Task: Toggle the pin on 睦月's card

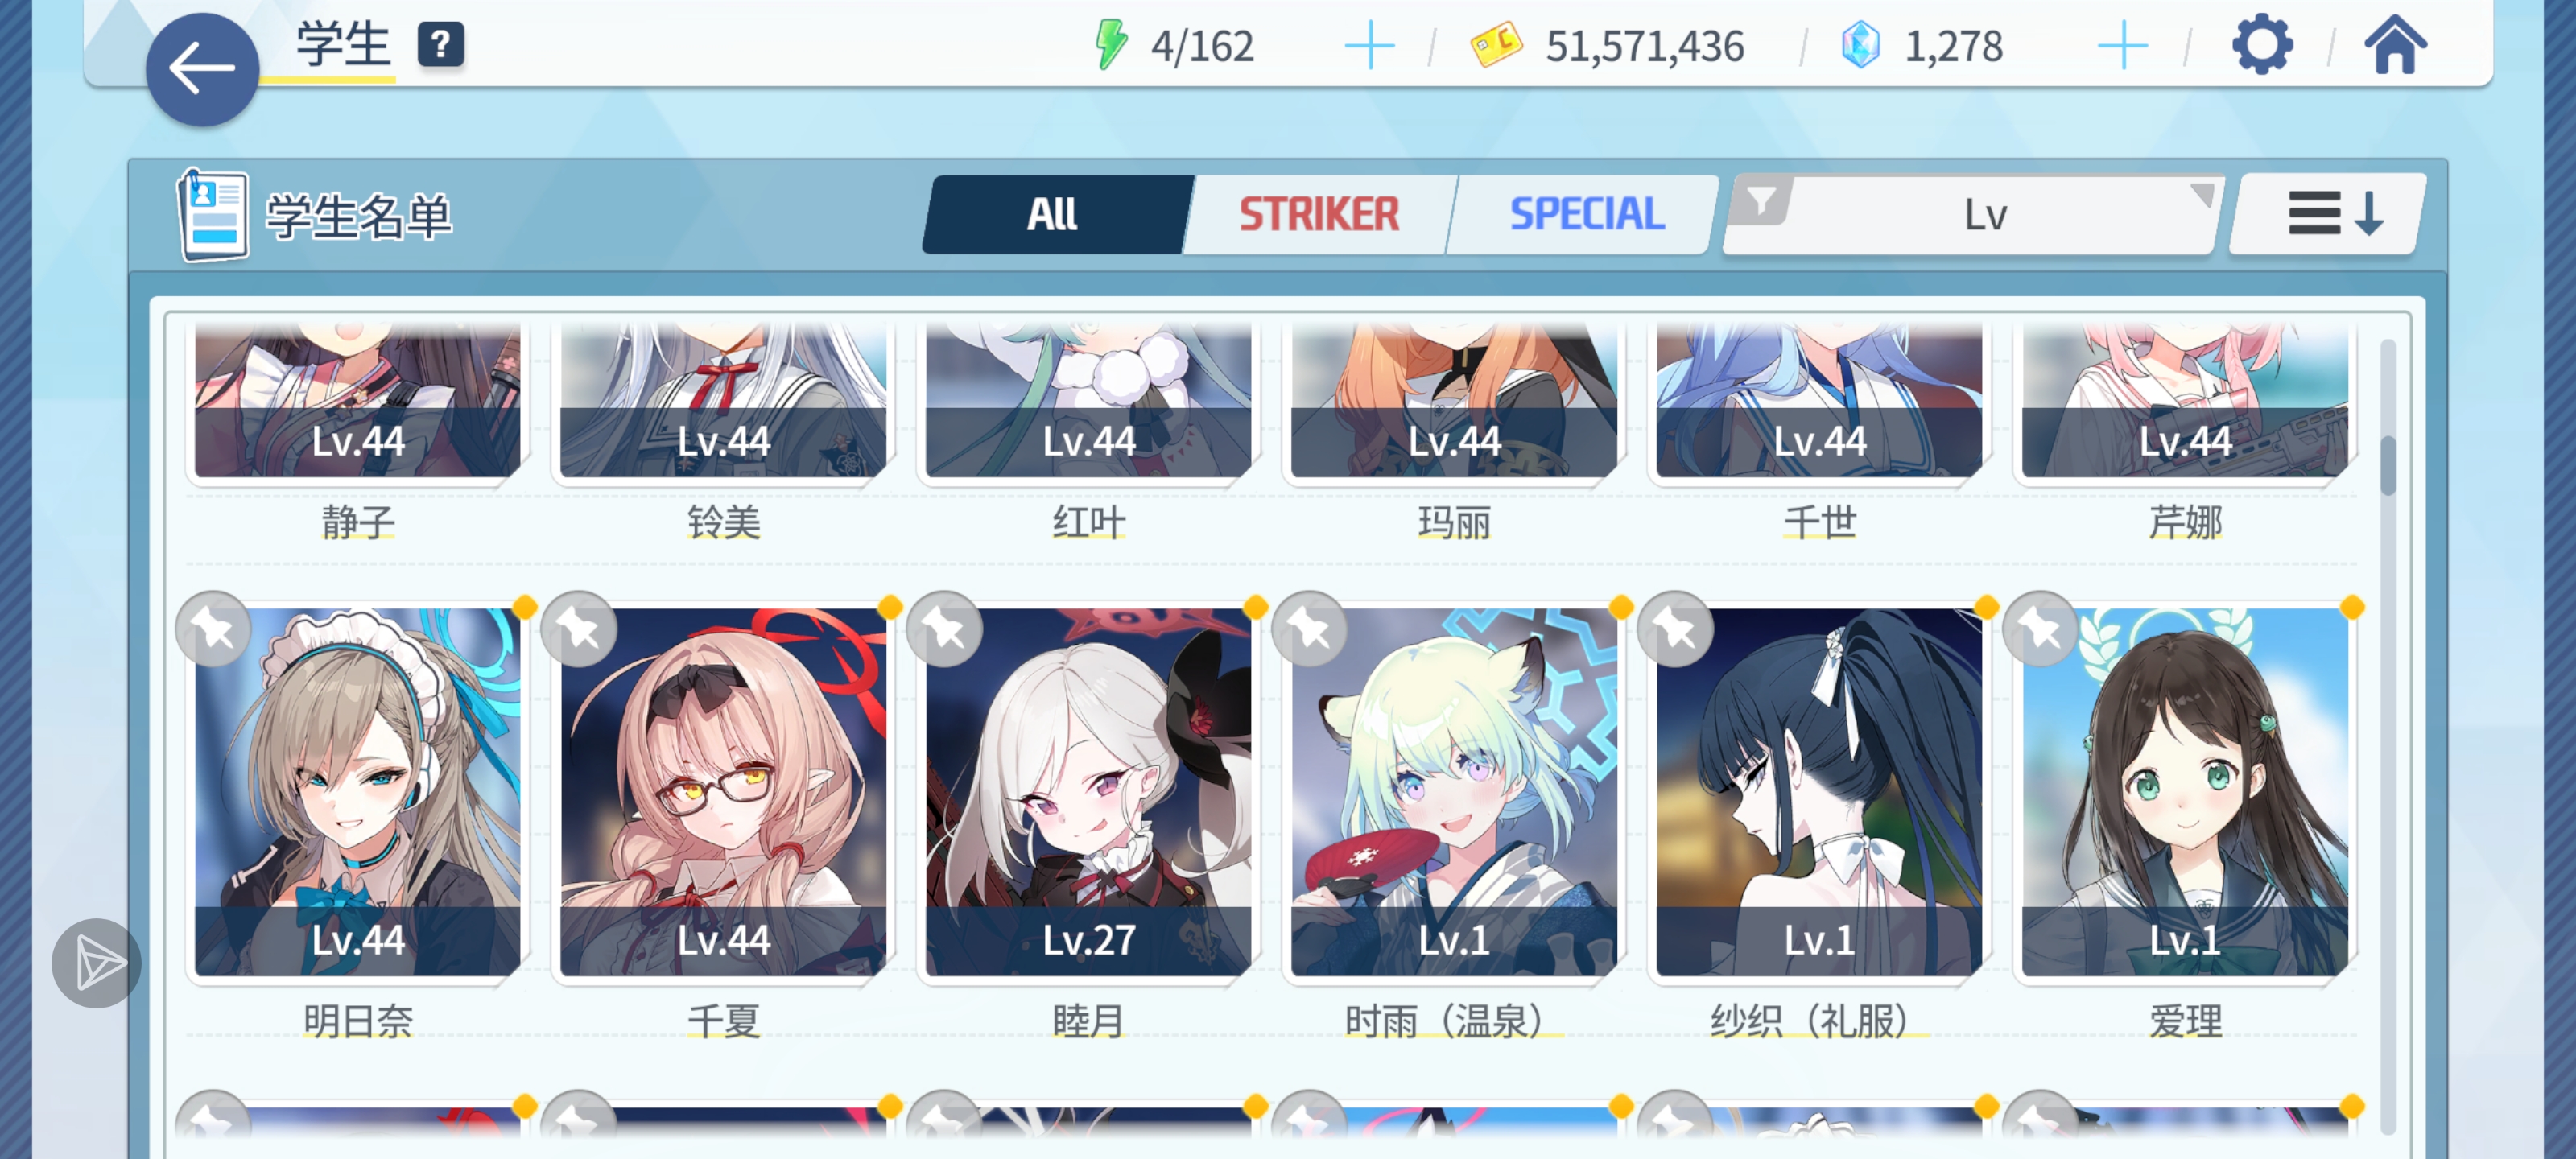Action: pos(944,629)
